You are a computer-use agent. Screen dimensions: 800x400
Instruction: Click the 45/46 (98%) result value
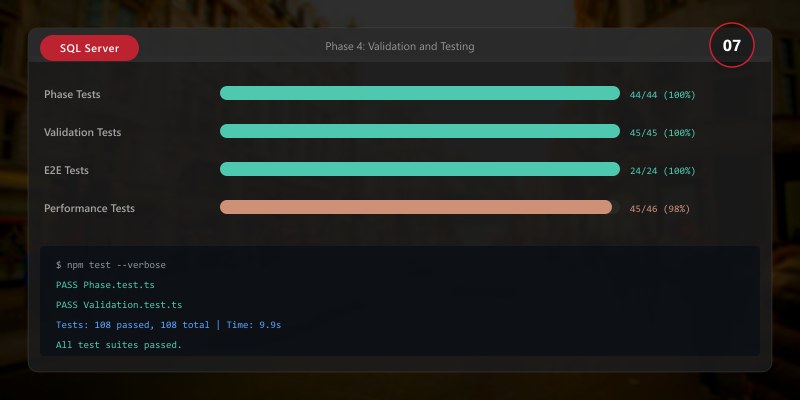pos(660,209)
